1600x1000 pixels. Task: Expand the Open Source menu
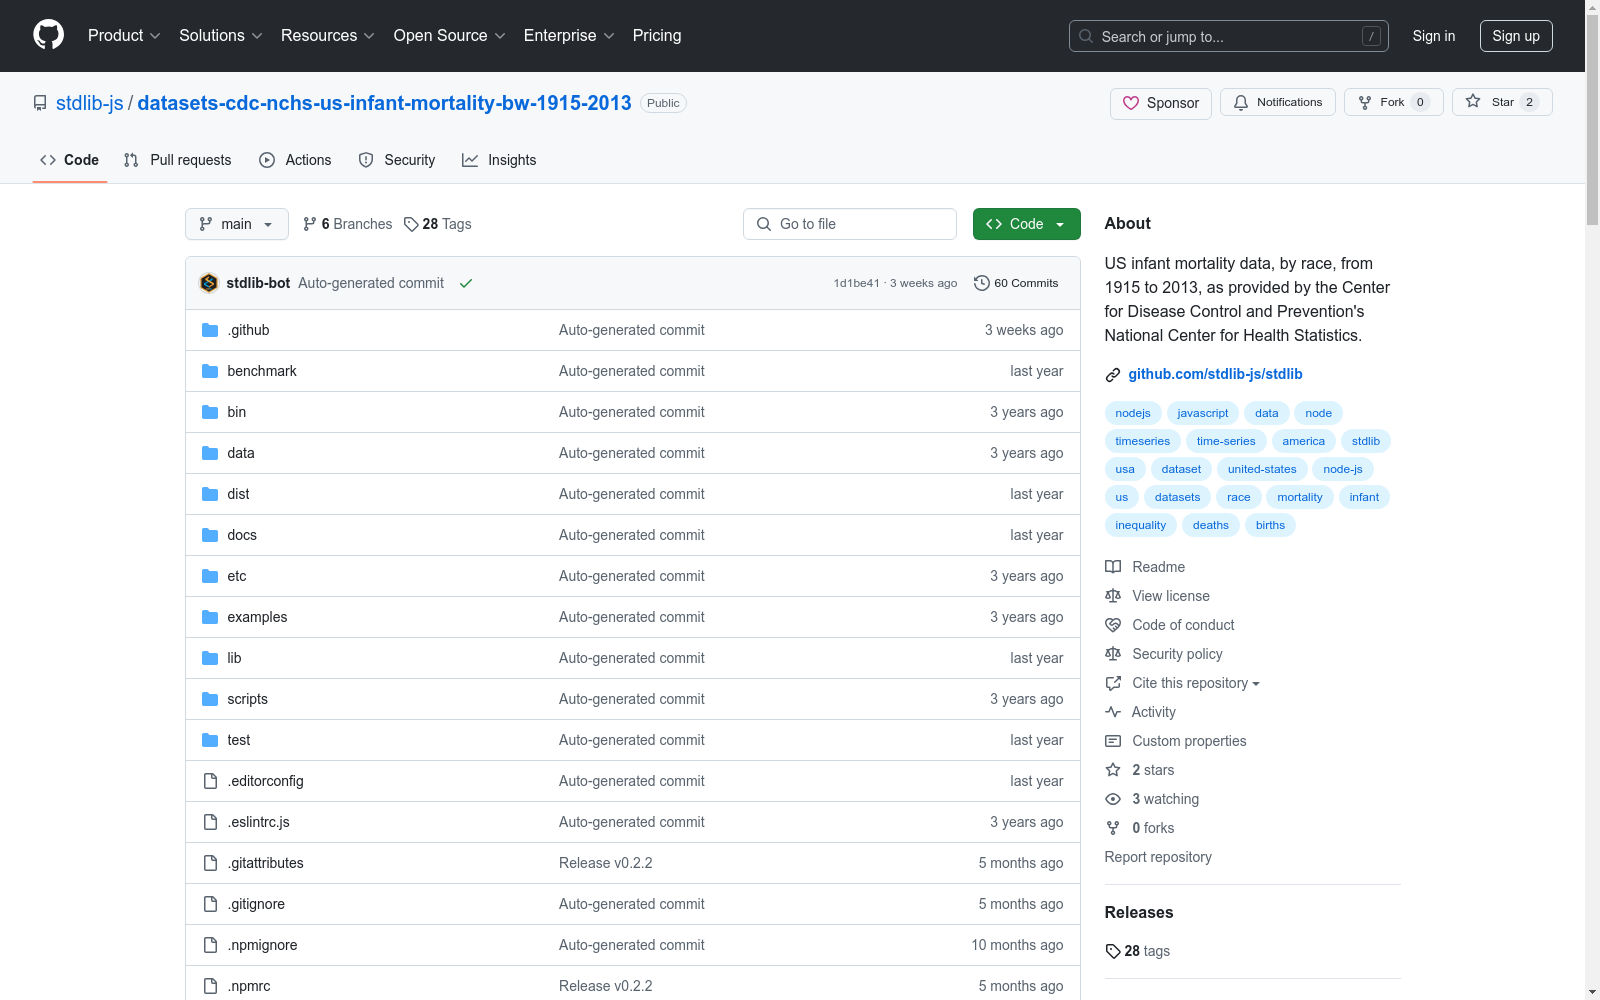[x=450, y=36]
